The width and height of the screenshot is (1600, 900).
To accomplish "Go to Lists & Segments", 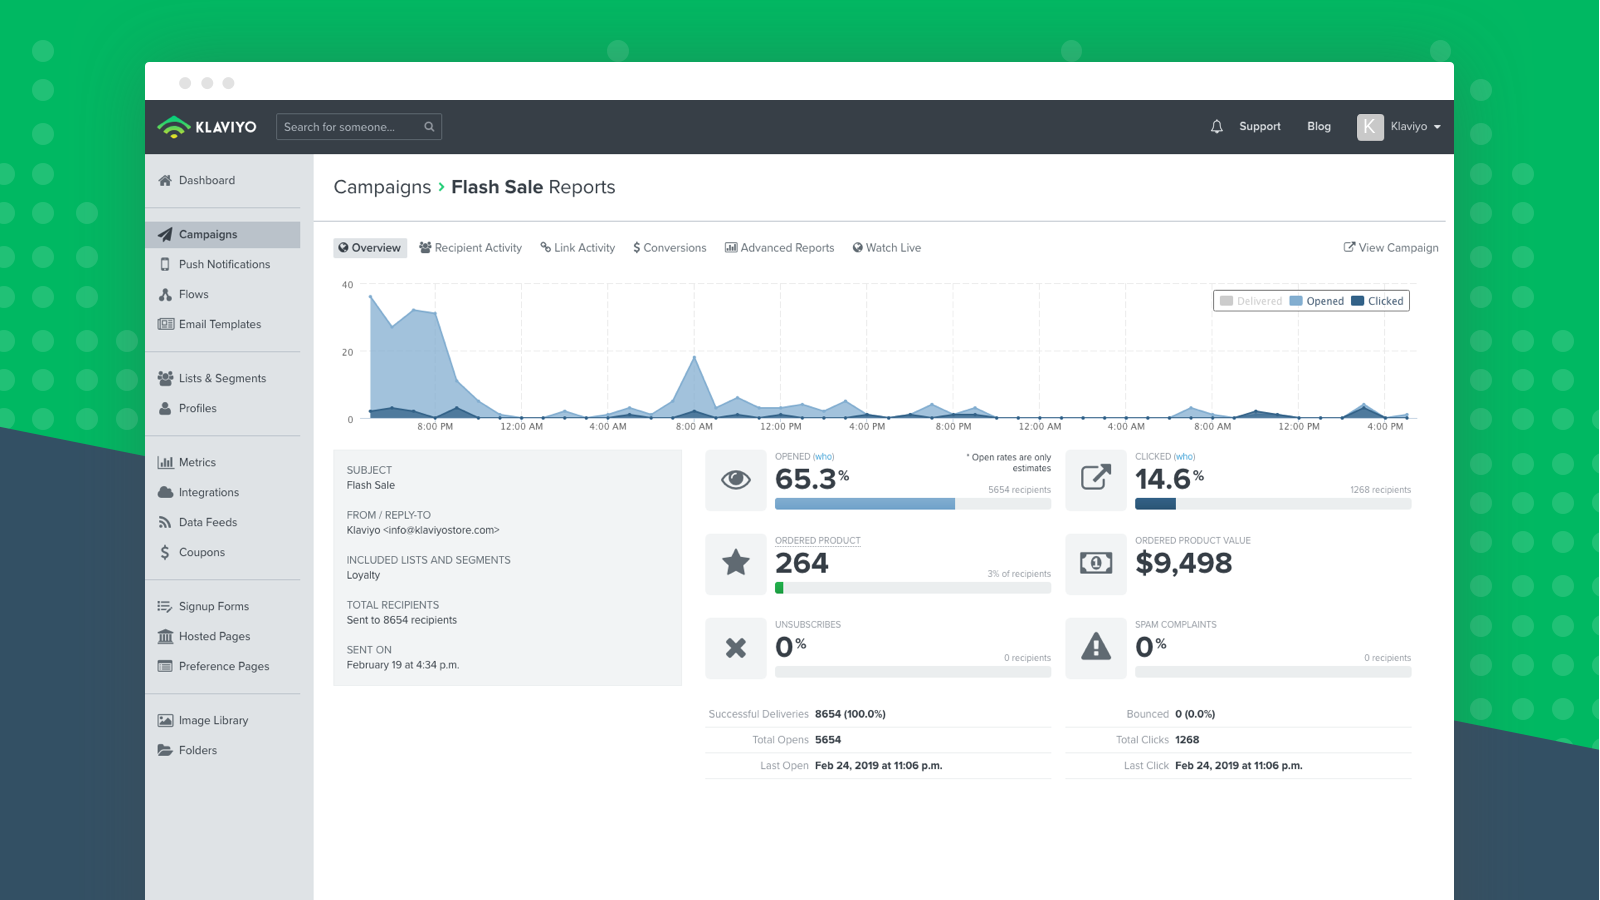I will click(x=222, y=378).
